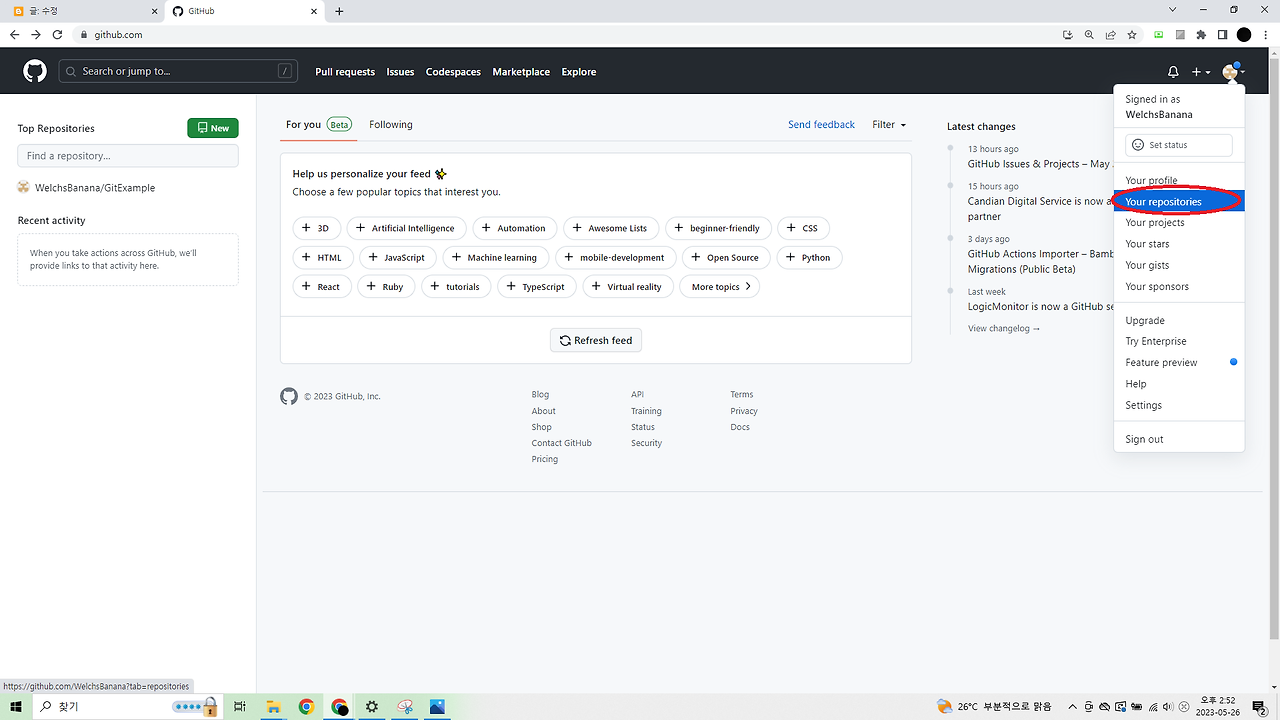Toggle the browser side panel icon
The height and width of the screenshot is (720, 1280).
click(1222, 34)
